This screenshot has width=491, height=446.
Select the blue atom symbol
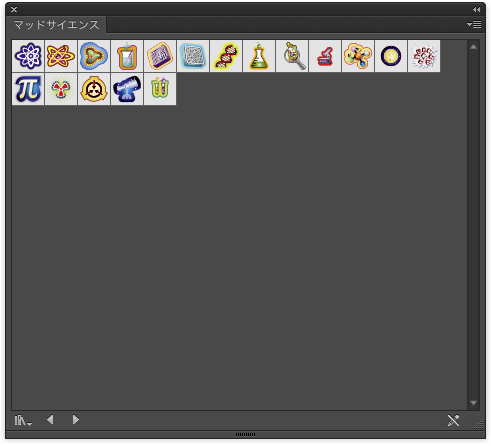28,56
